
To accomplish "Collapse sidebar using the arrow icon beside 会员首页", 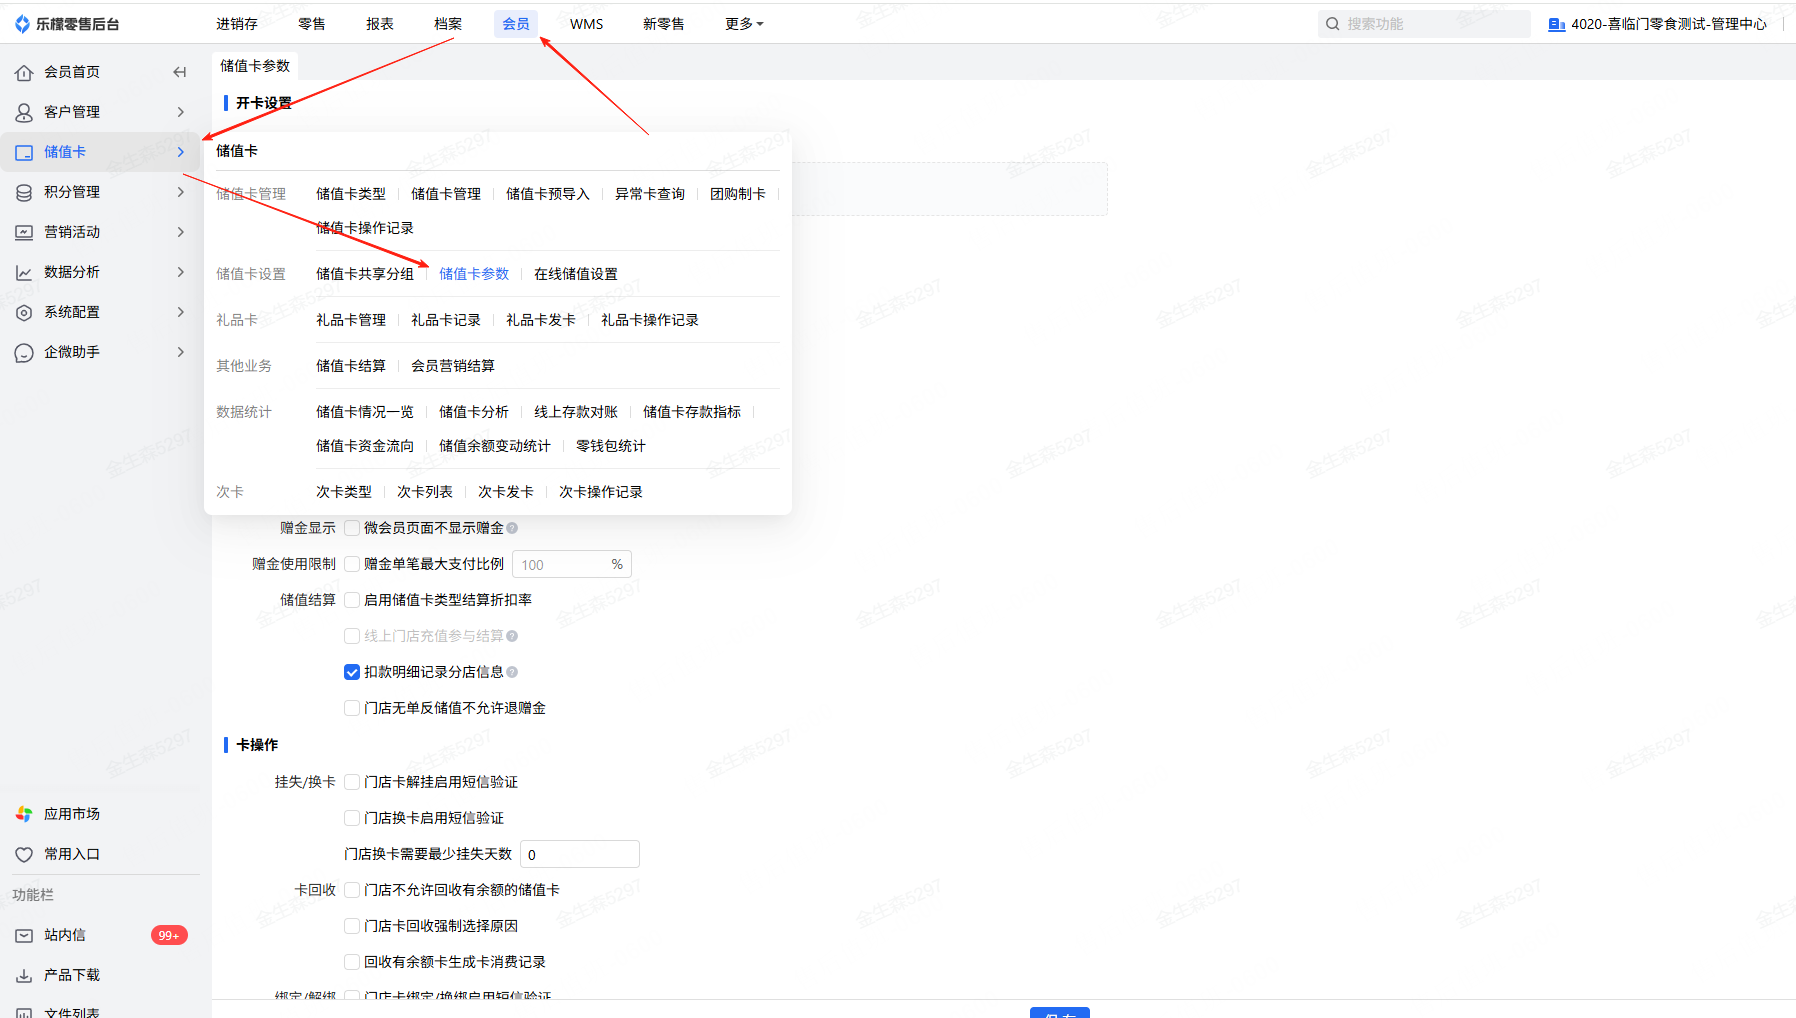I will pyautogui.click(x=180, y=72).
